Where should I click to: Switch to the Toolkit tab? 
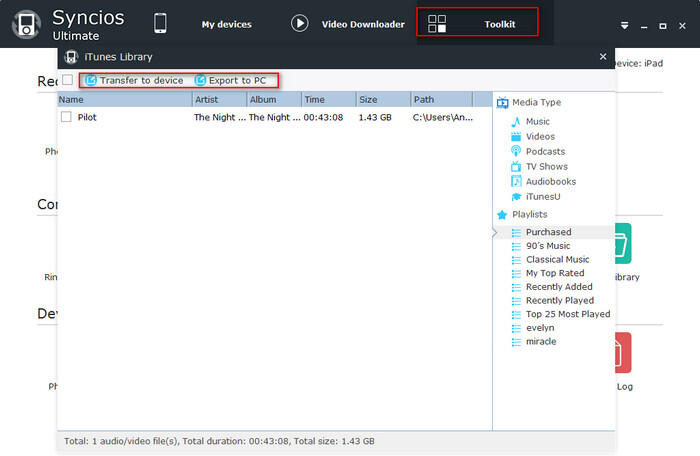pos(477,23)
